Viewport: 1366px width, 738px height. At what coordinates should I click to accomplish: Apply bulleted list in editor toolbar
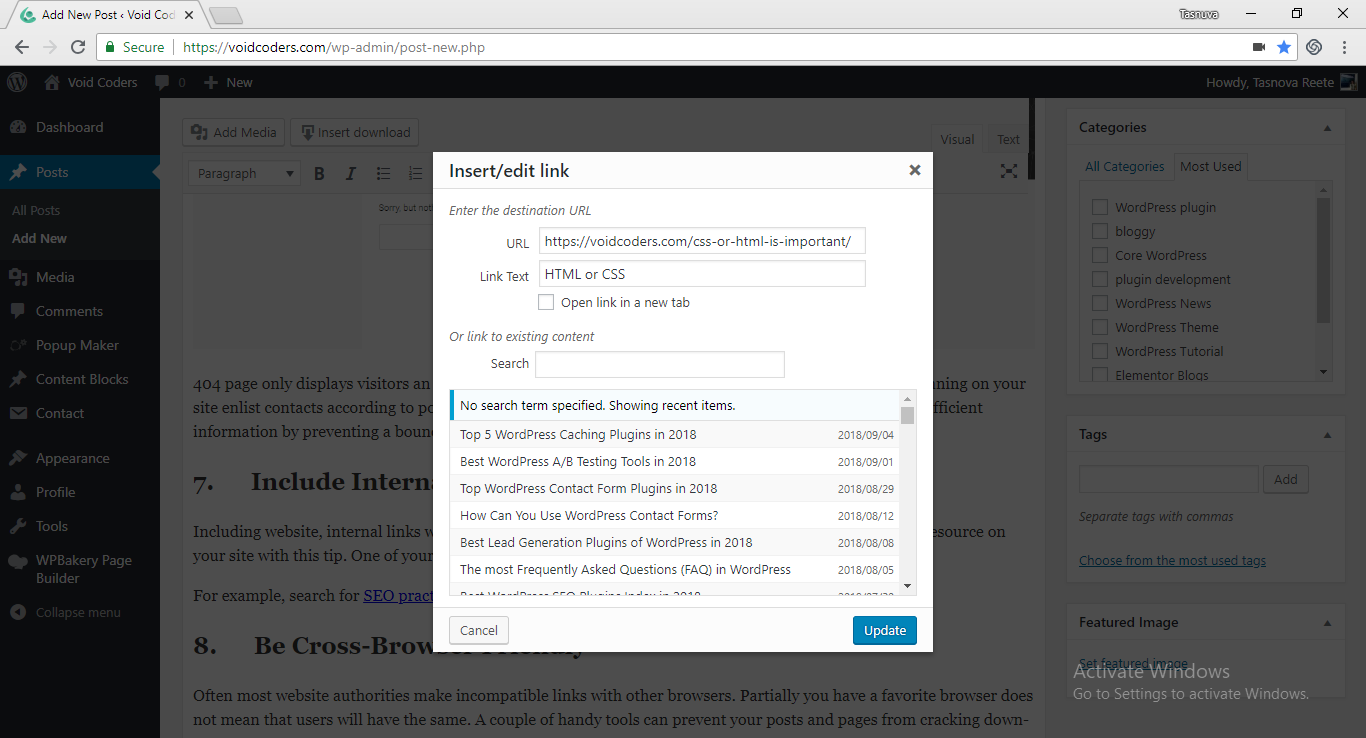[x=383, y=173]
